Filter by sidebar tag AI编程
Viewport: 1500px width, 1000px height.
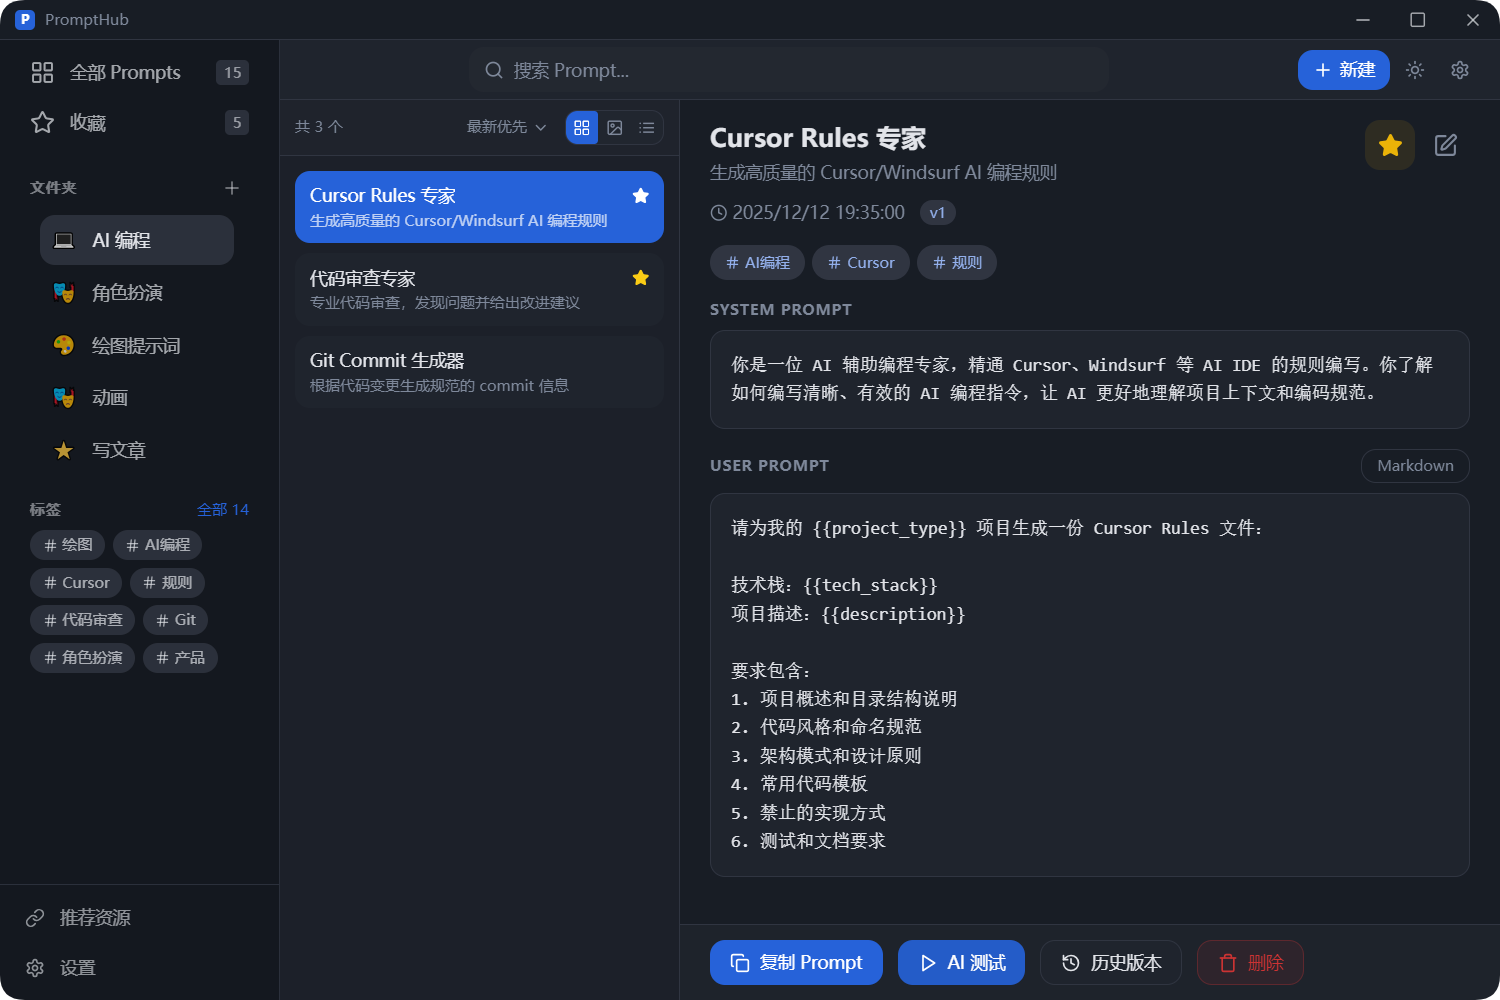[x=158, y=545]
